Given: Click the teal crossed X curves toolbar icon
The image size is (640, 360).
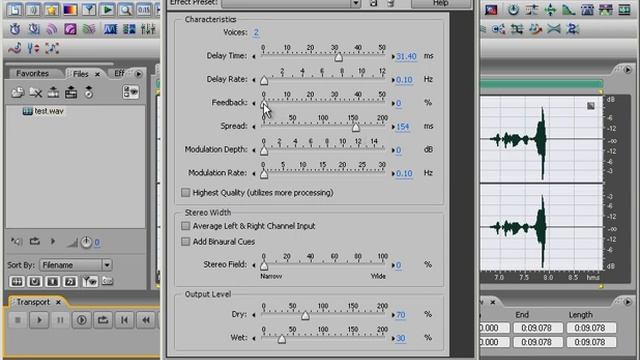Looking at the screenshot, I should click(x=554, y=29).
